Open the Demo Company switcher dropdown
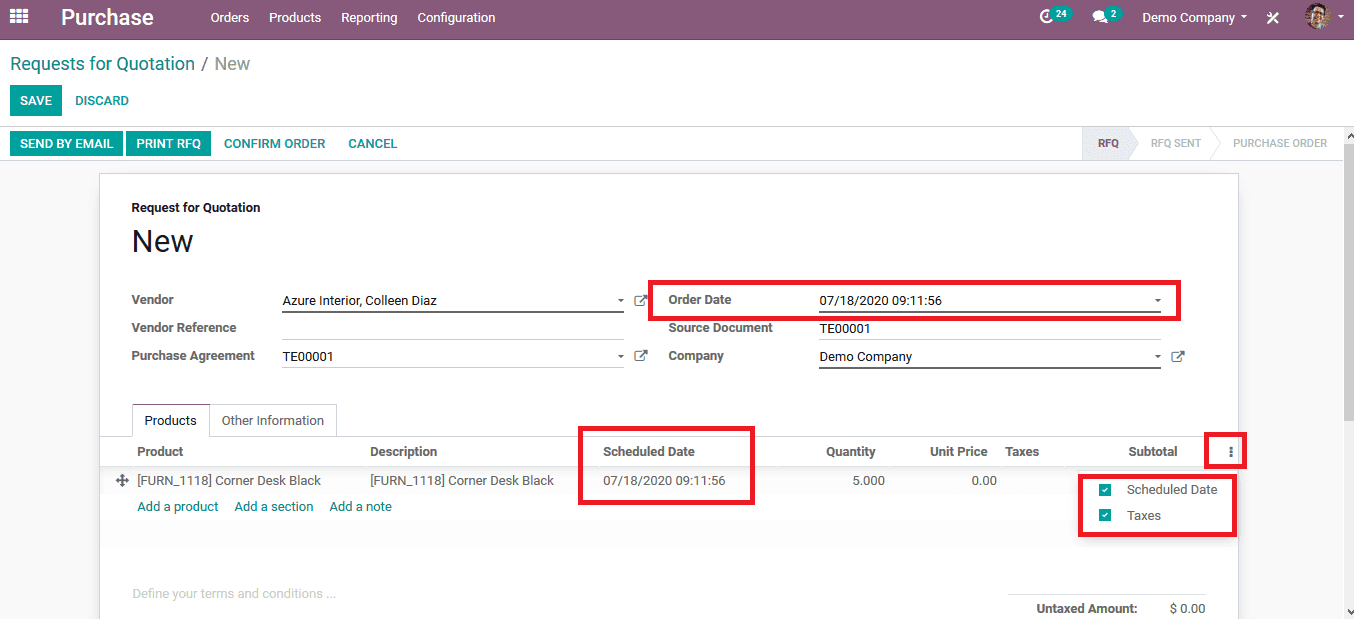 pyautogui.click(x=1194, y=18)
